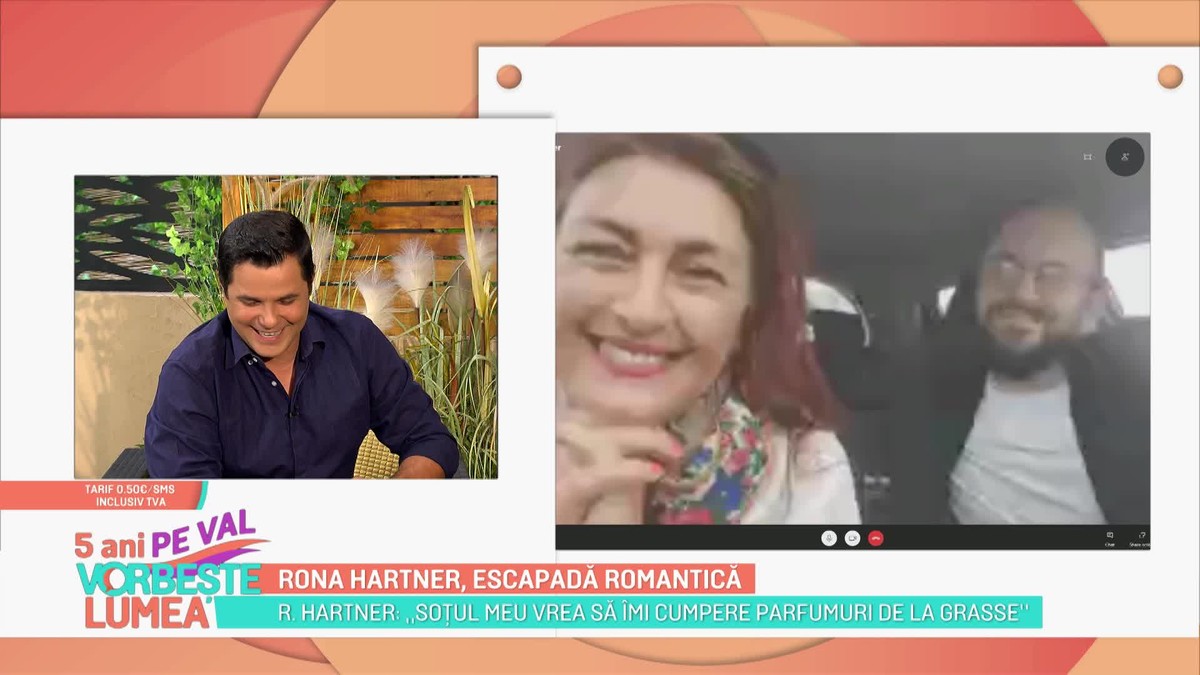Mute the microphone in the video call
This screenshot has width=1200, height=675.
coord(829,538)
